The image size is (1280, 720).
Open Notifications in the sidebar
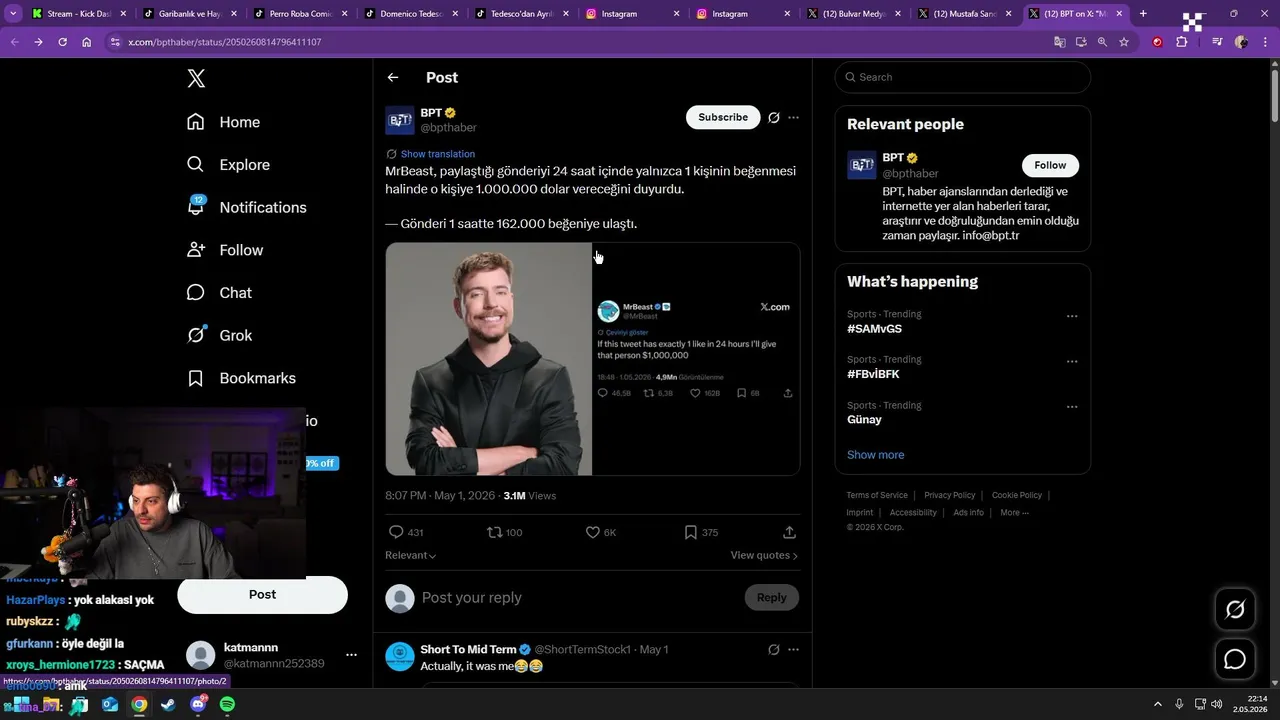coord(247,207)
